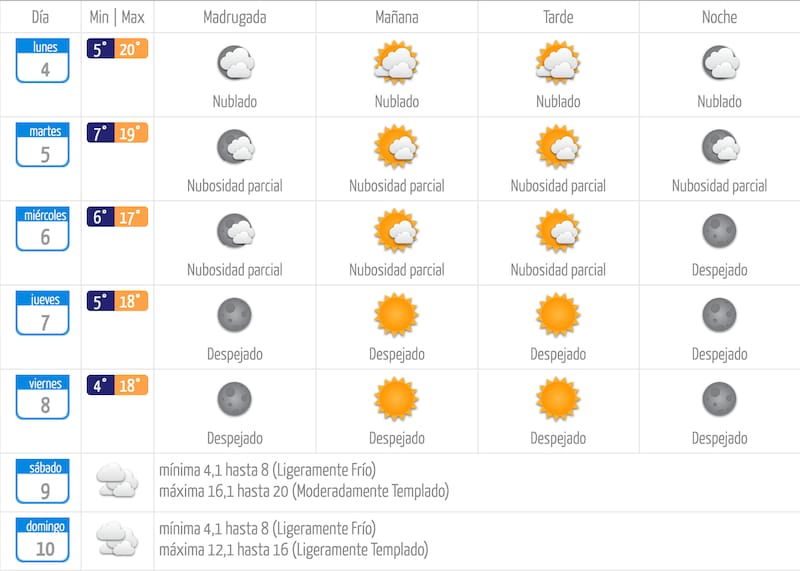This screenshot has height=571, width=800.
Task: Select the domingo 10 calendar day
Action: [44, 540]
